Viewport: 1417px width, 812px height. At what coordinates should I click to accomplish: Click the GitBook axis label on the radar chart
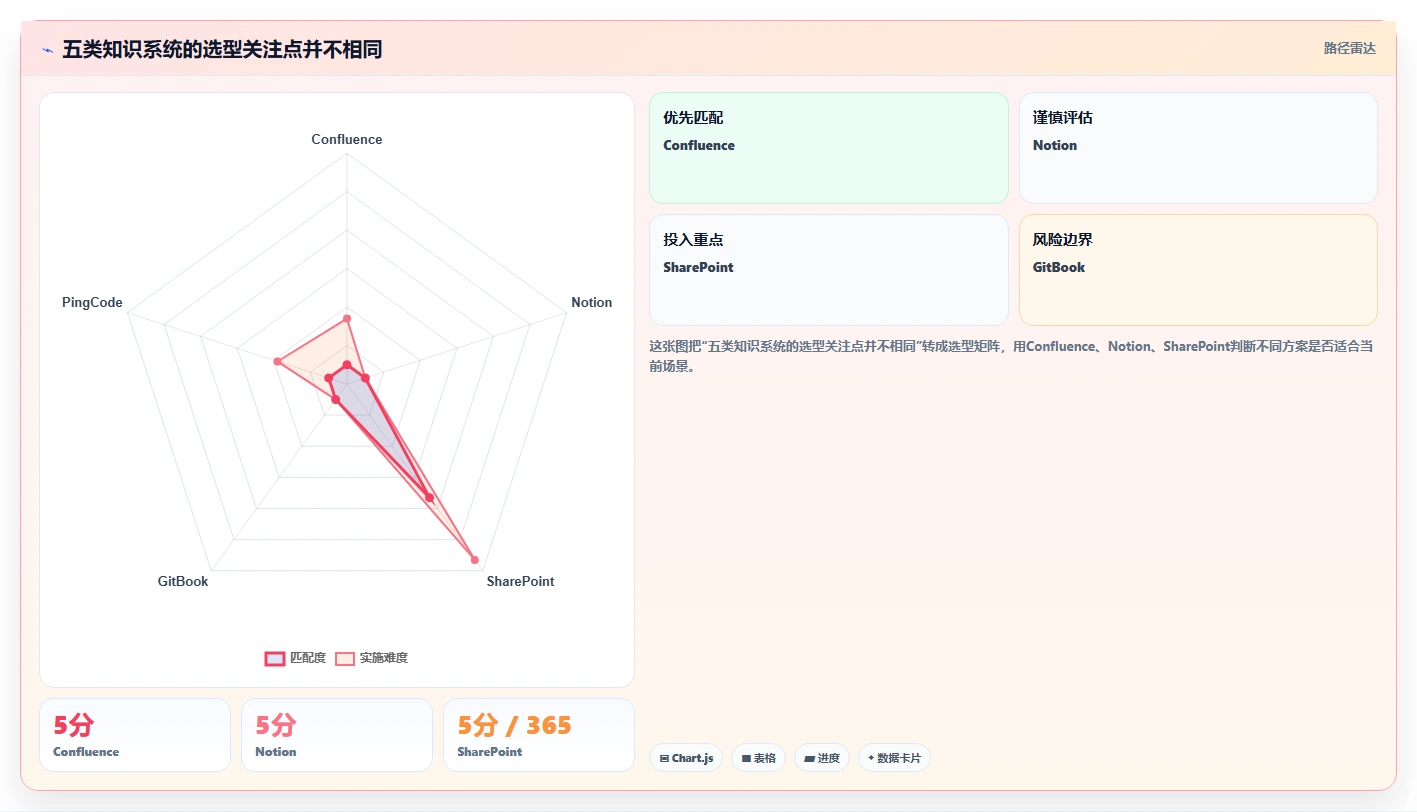183,581
